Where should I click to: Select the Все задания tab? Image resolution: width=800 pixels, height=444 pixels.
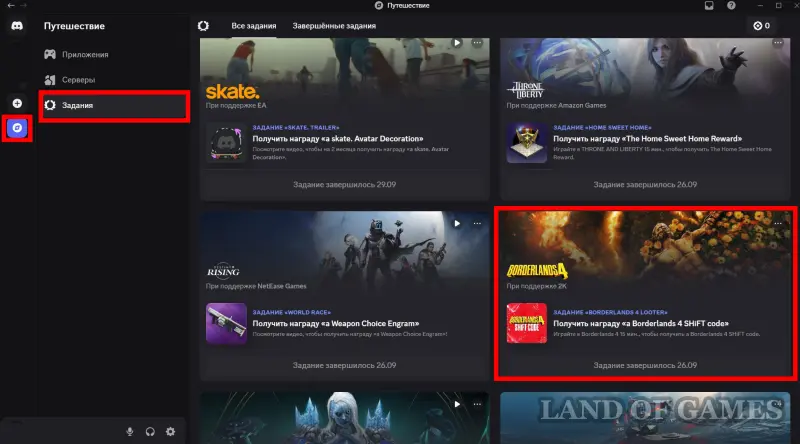click(x=252, y=26)
